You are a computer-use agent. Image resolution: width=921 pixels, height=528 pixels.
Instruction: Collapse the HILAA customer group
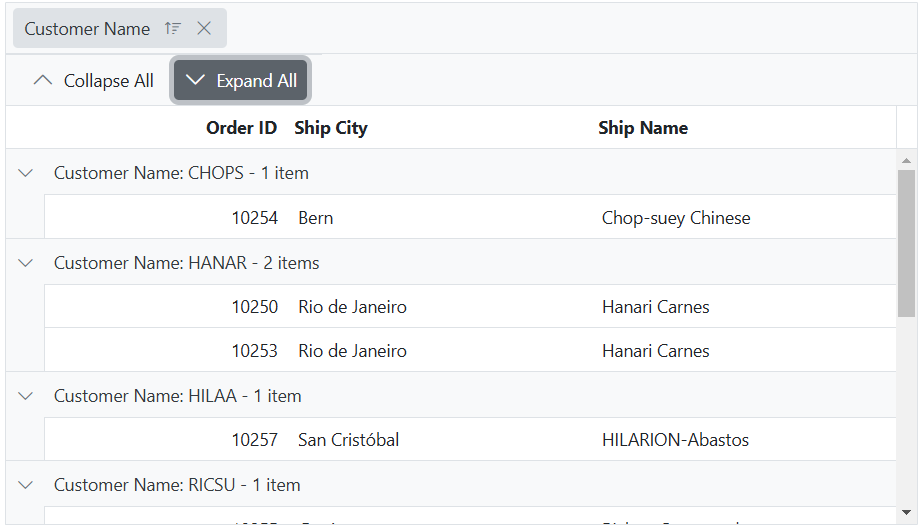click(26, 396)
